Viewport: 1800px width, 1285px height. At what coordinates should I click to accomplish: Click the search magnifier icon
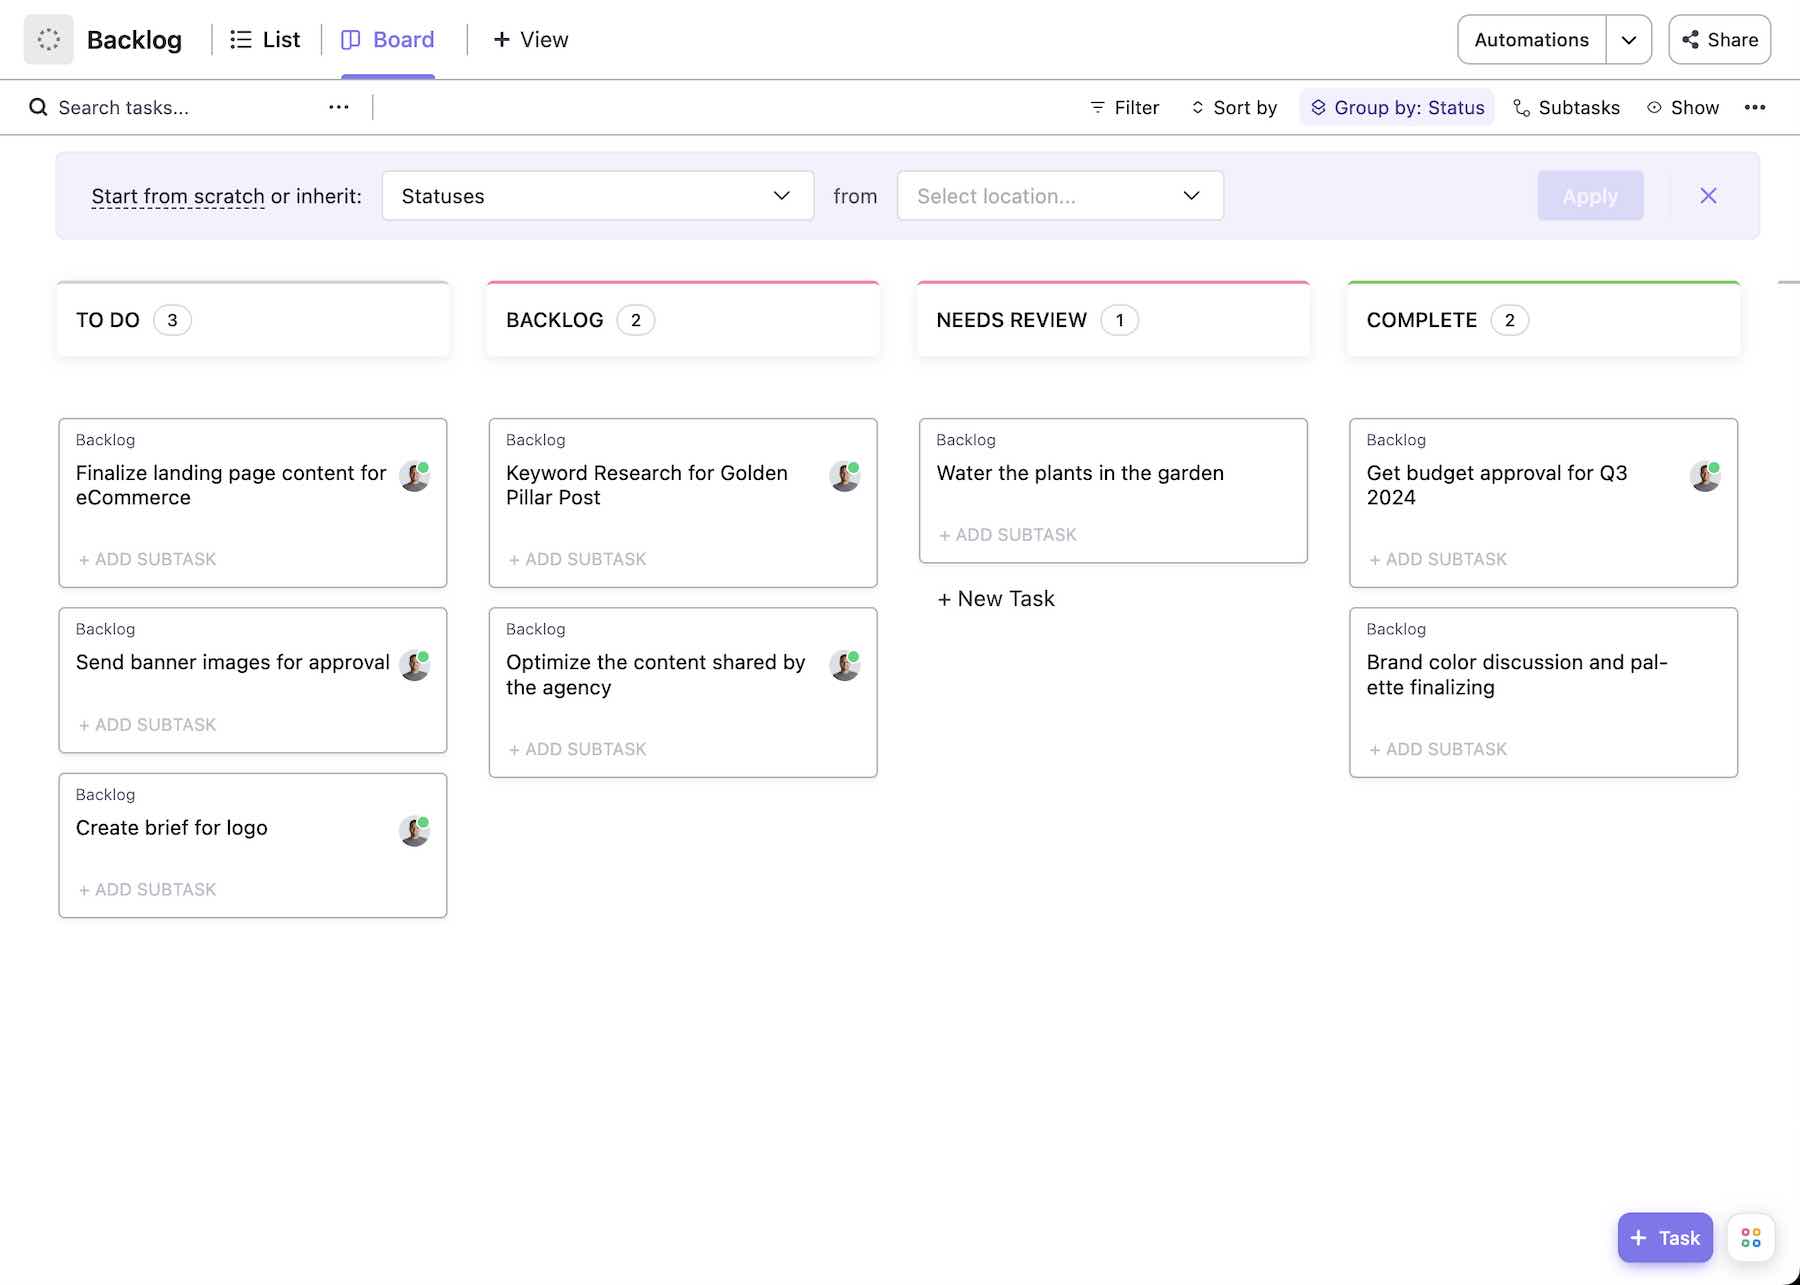[38, 107]
